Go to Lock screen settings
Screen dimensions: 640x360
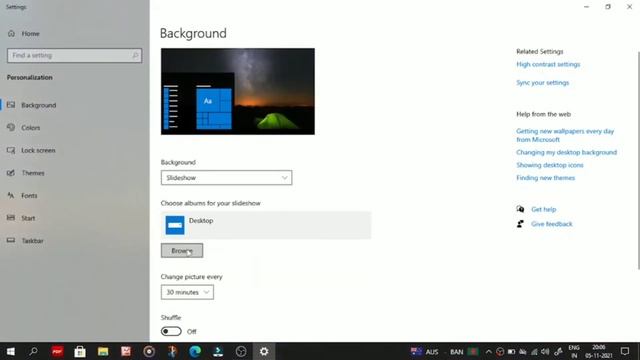pos(38,150)
